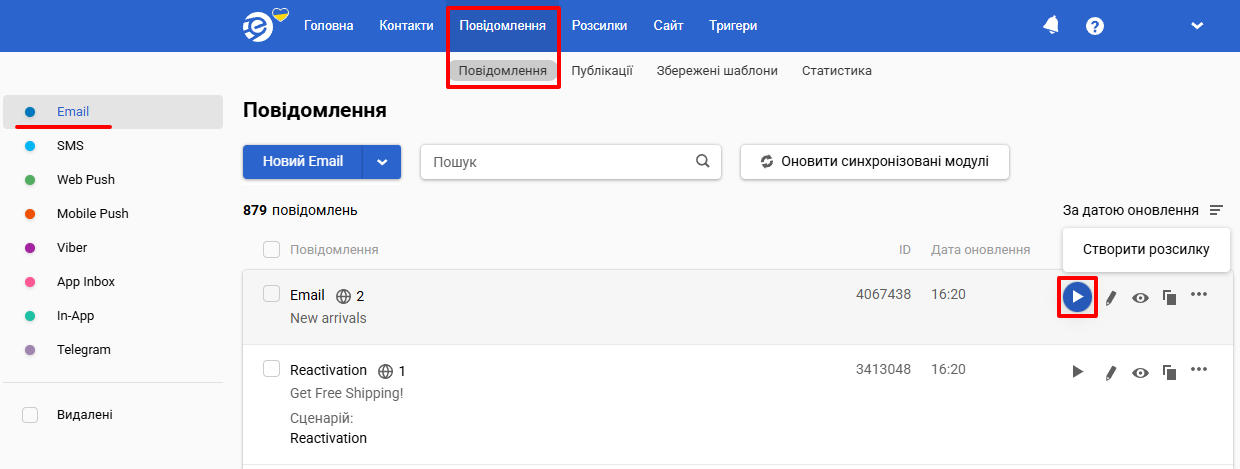This screenshot has height=469, width=1240.
Task: Open the Сайт menu
Action: click(x=668, y=25)
